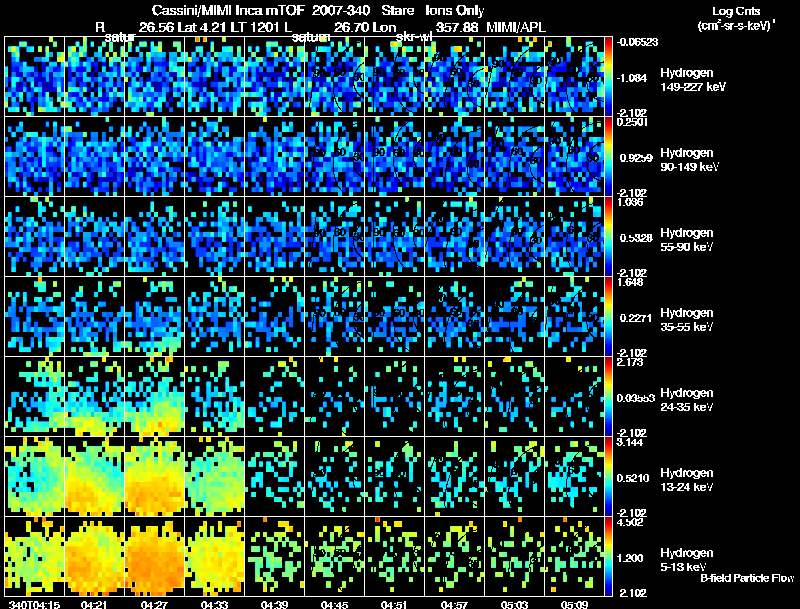Click the '04:33' time label
Screen dimensions: 800x609
click(x=214, y=605)
